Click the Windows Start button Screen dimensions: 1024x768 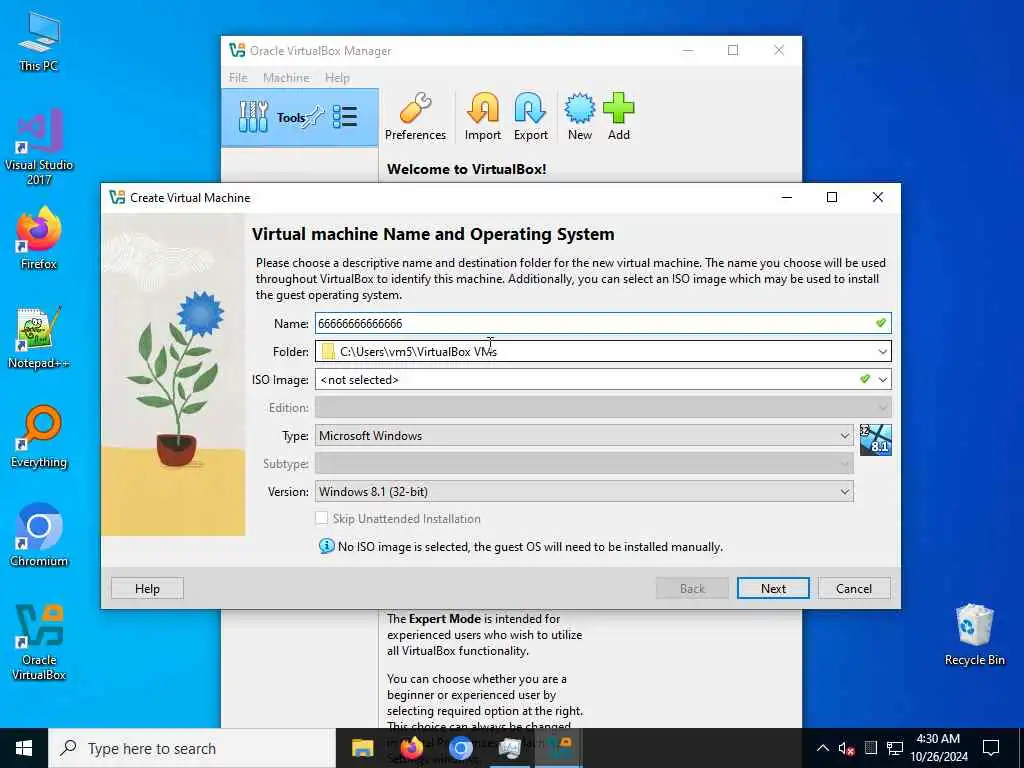[x=24, y=748]
